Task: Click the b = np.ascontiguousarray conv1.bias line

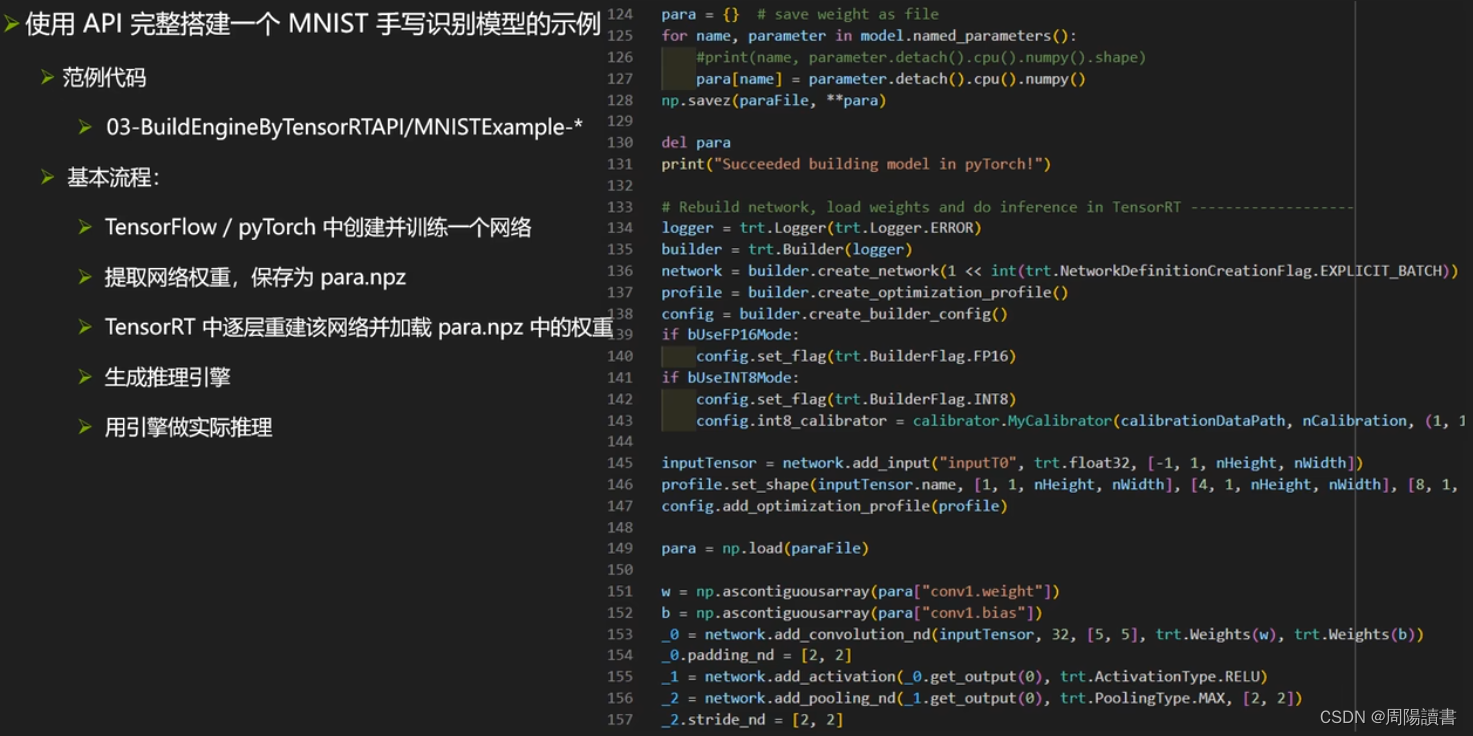Action: pyautogui.click(x=852, y=612)
